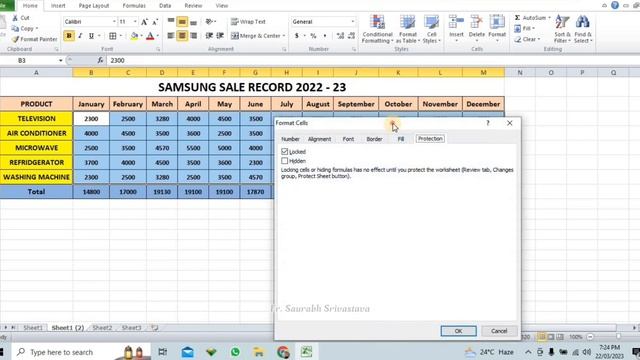Switch to the Border tab in Format Cells
Screen dimensions: 640x360
[x=374, y=139]
